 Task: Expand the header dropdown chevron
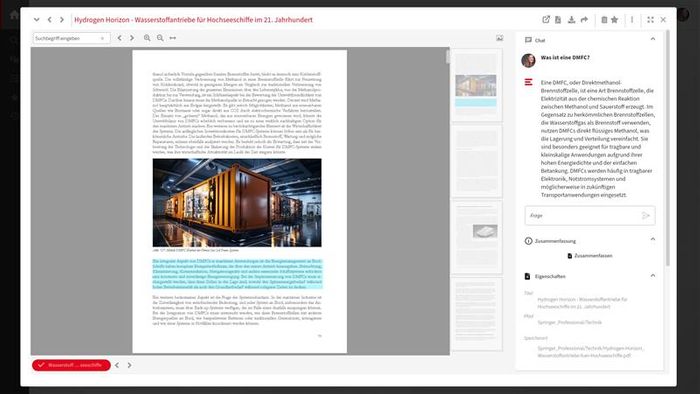click(37, 20)
